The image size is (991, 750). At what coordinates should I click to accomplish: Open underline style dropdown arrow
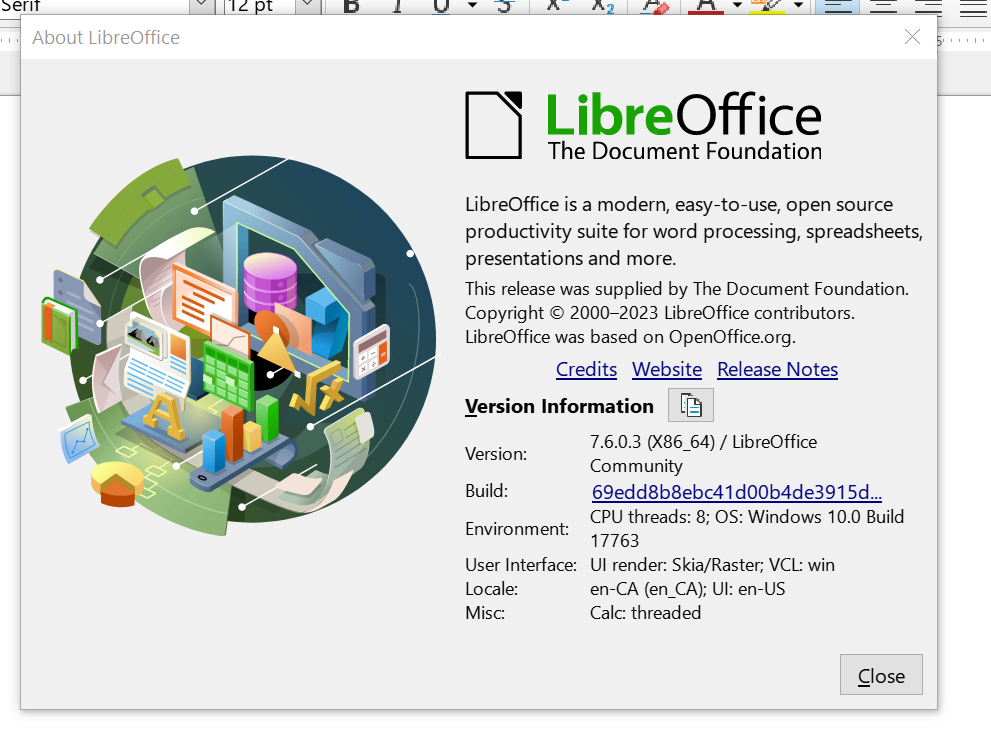click(x=472, y=6)
